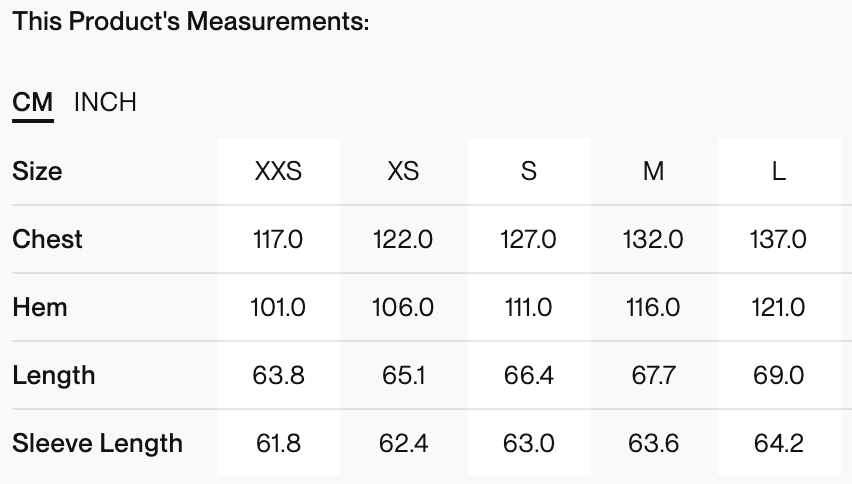
Task: Click the Size row header label
Action: point(37,171)
